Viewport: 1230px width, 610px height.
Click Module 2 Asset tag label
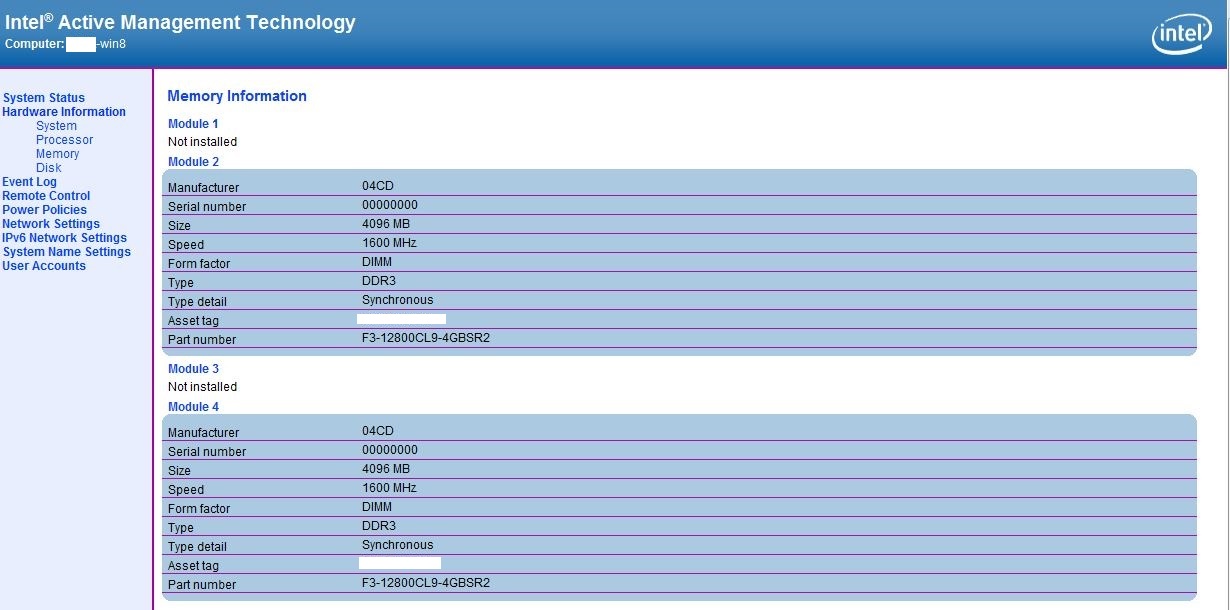193,321
